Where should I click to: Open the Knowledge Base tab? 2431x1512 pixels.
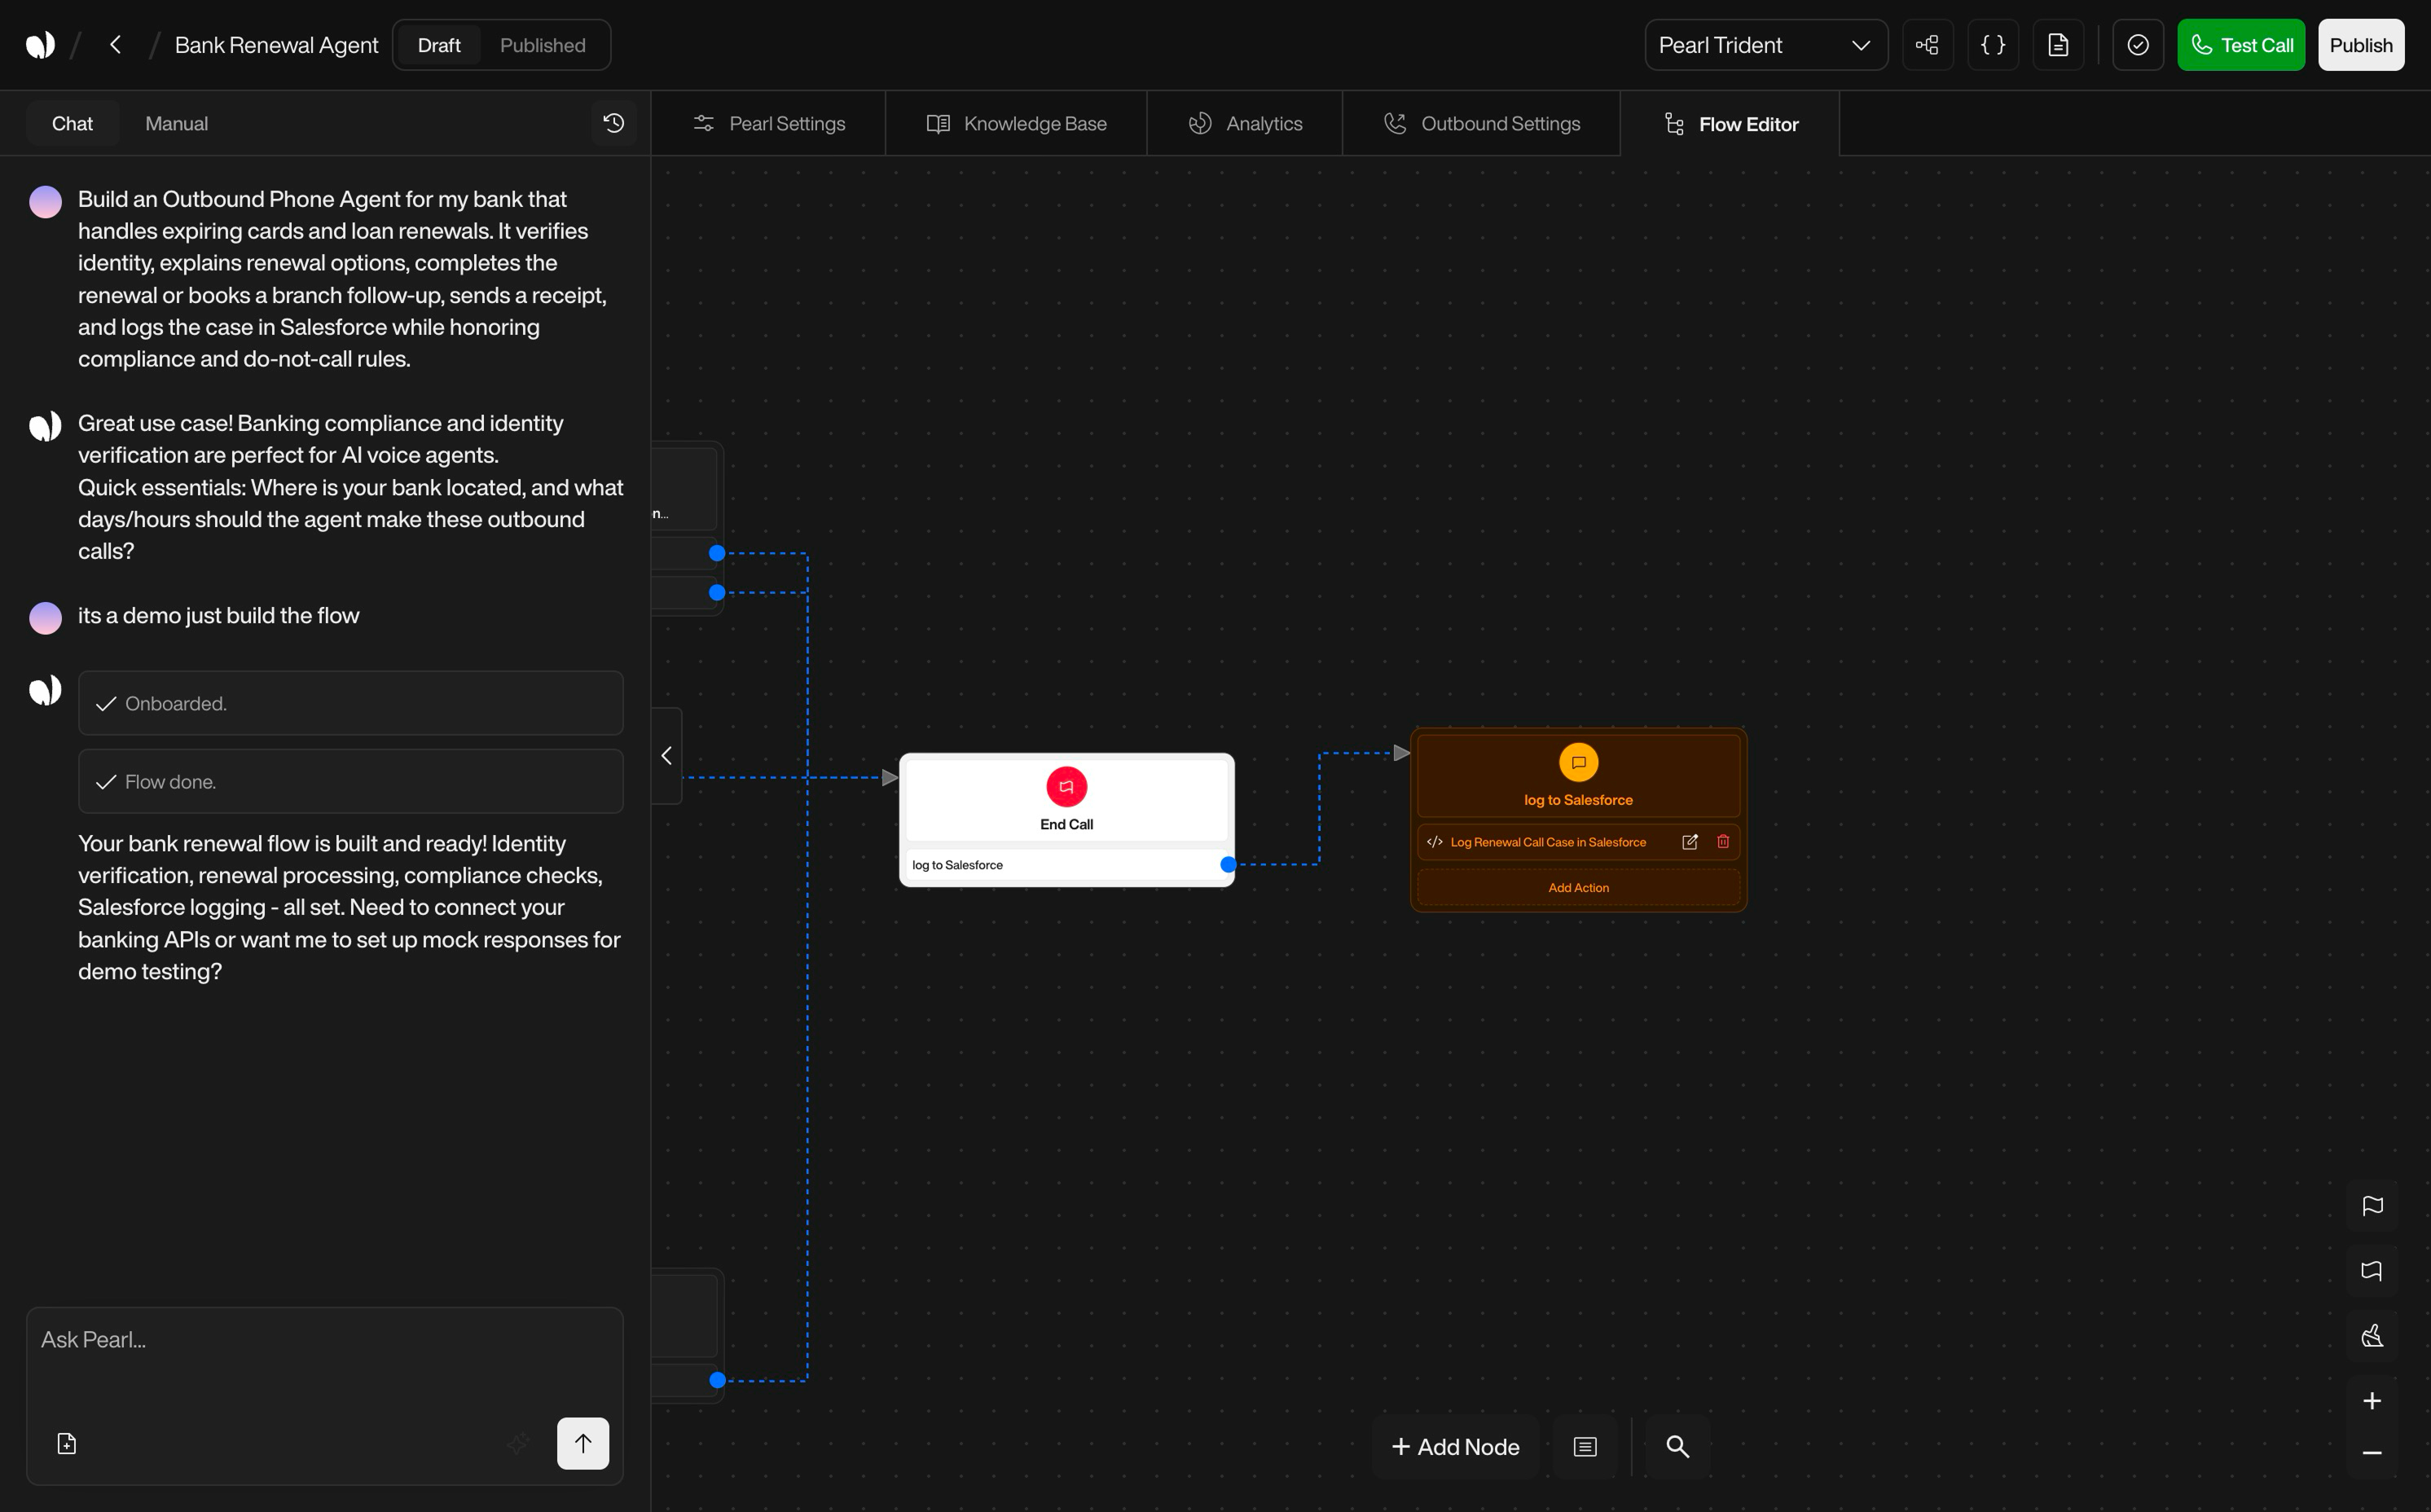point(1016,123)
